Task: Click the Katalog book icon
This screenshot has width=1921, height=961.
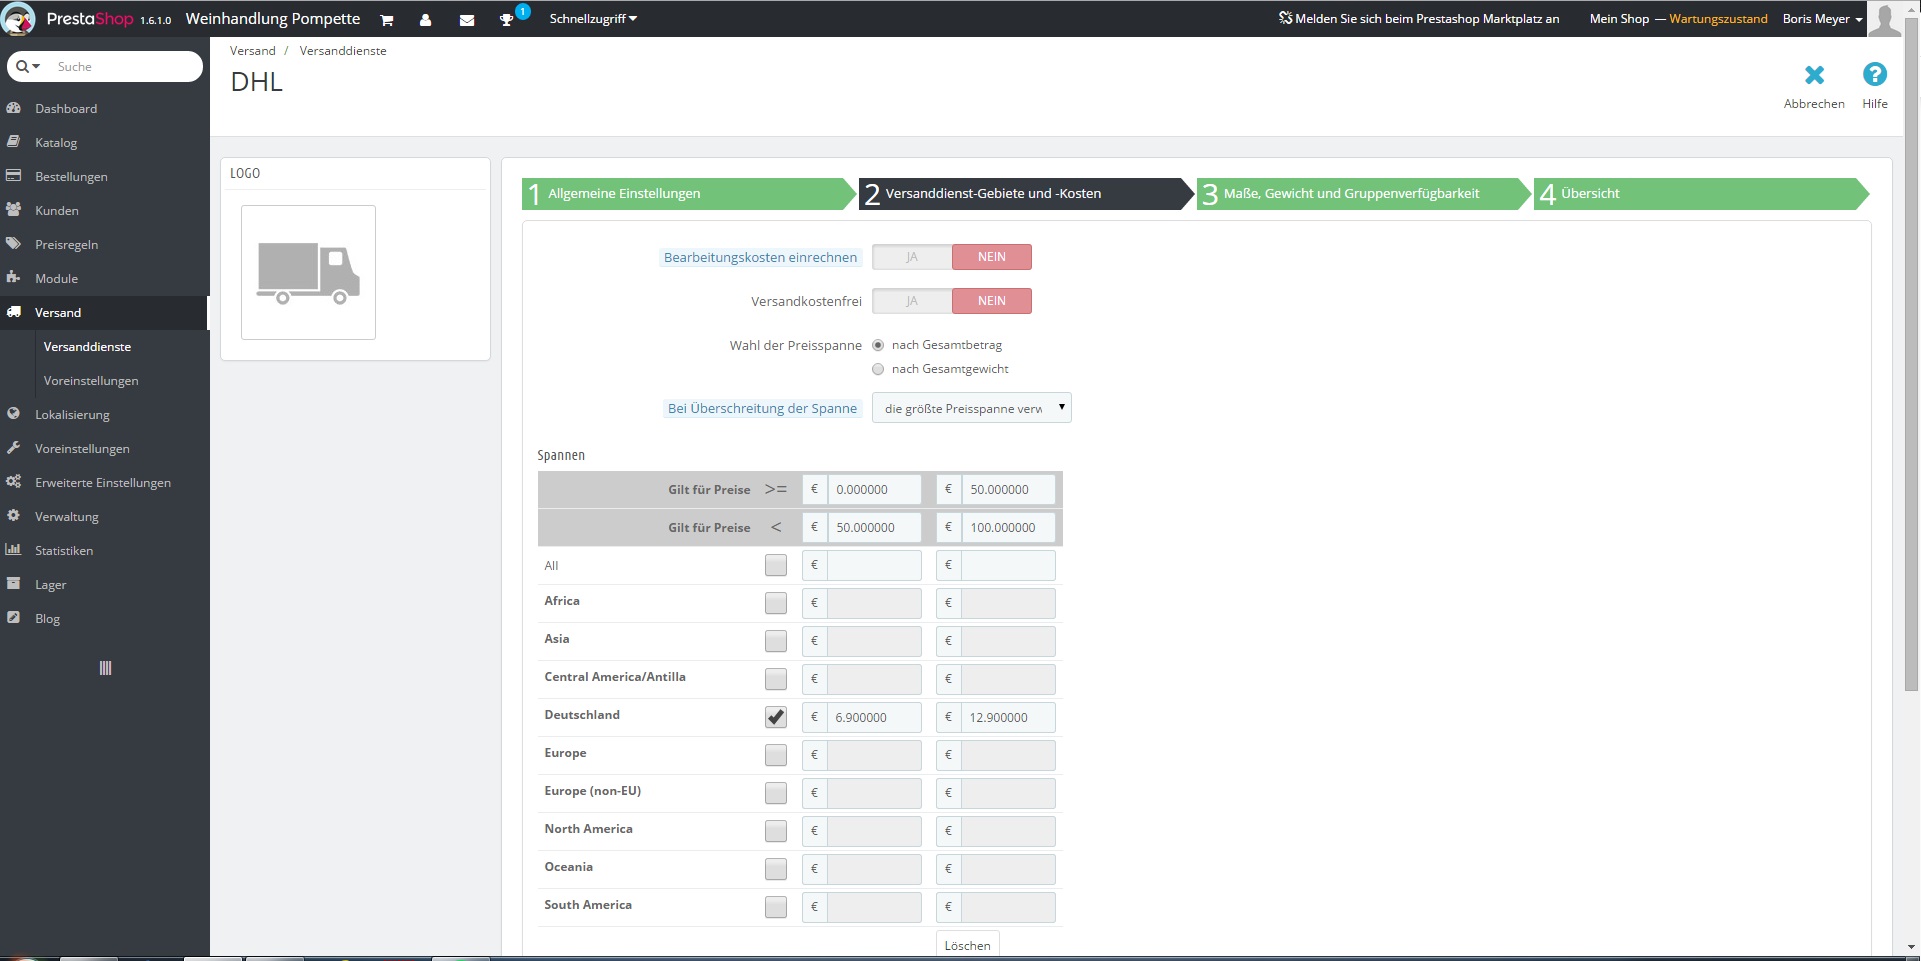Action: pos(14,142)
